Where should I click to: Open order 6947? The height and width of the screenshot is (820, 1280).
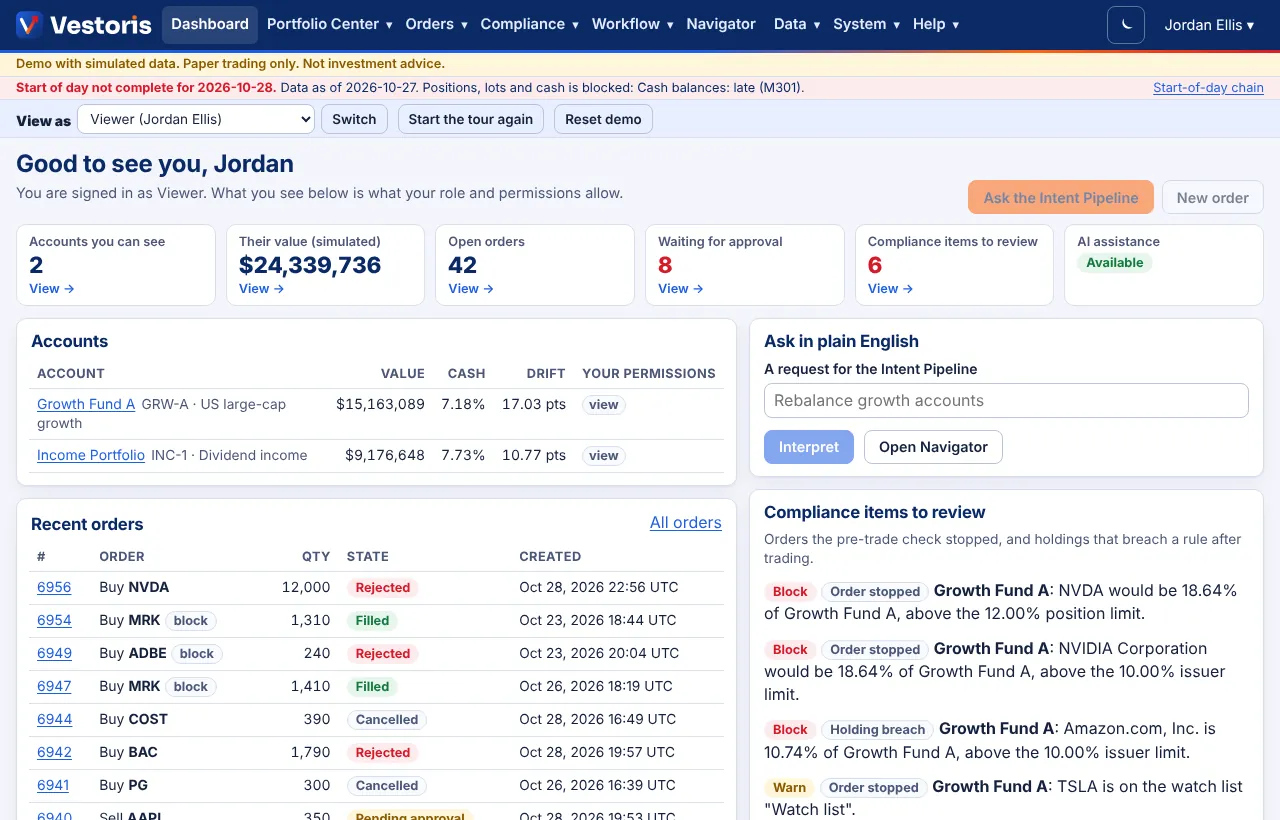pyautogui.click(x=54, y=687)
